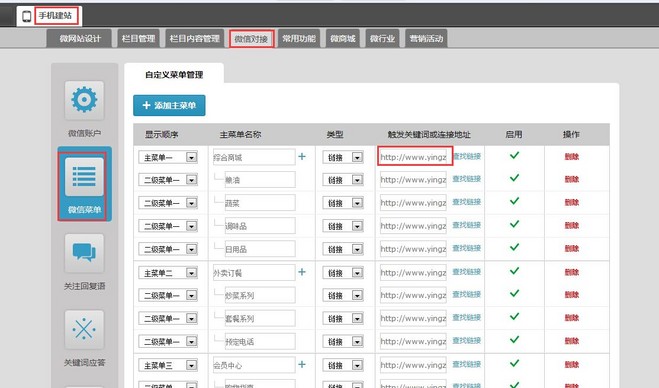Add submenu with plus next to 外卖订餐
Viewport: 659px width, 388px height.
click(x=302, y=272)
